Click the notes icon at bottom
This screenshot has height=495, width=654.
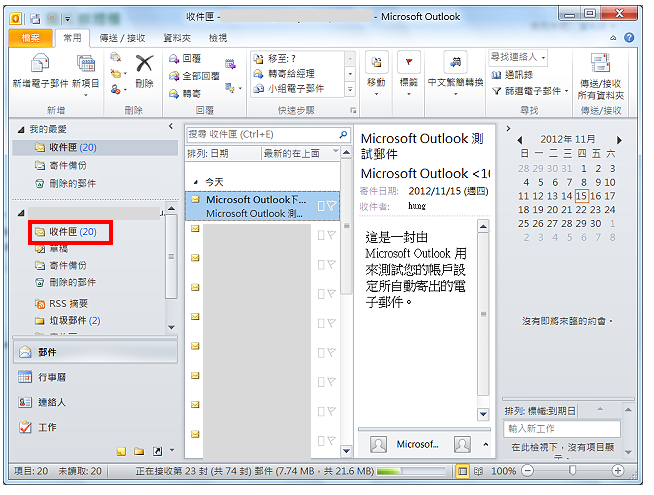point(121,451)
